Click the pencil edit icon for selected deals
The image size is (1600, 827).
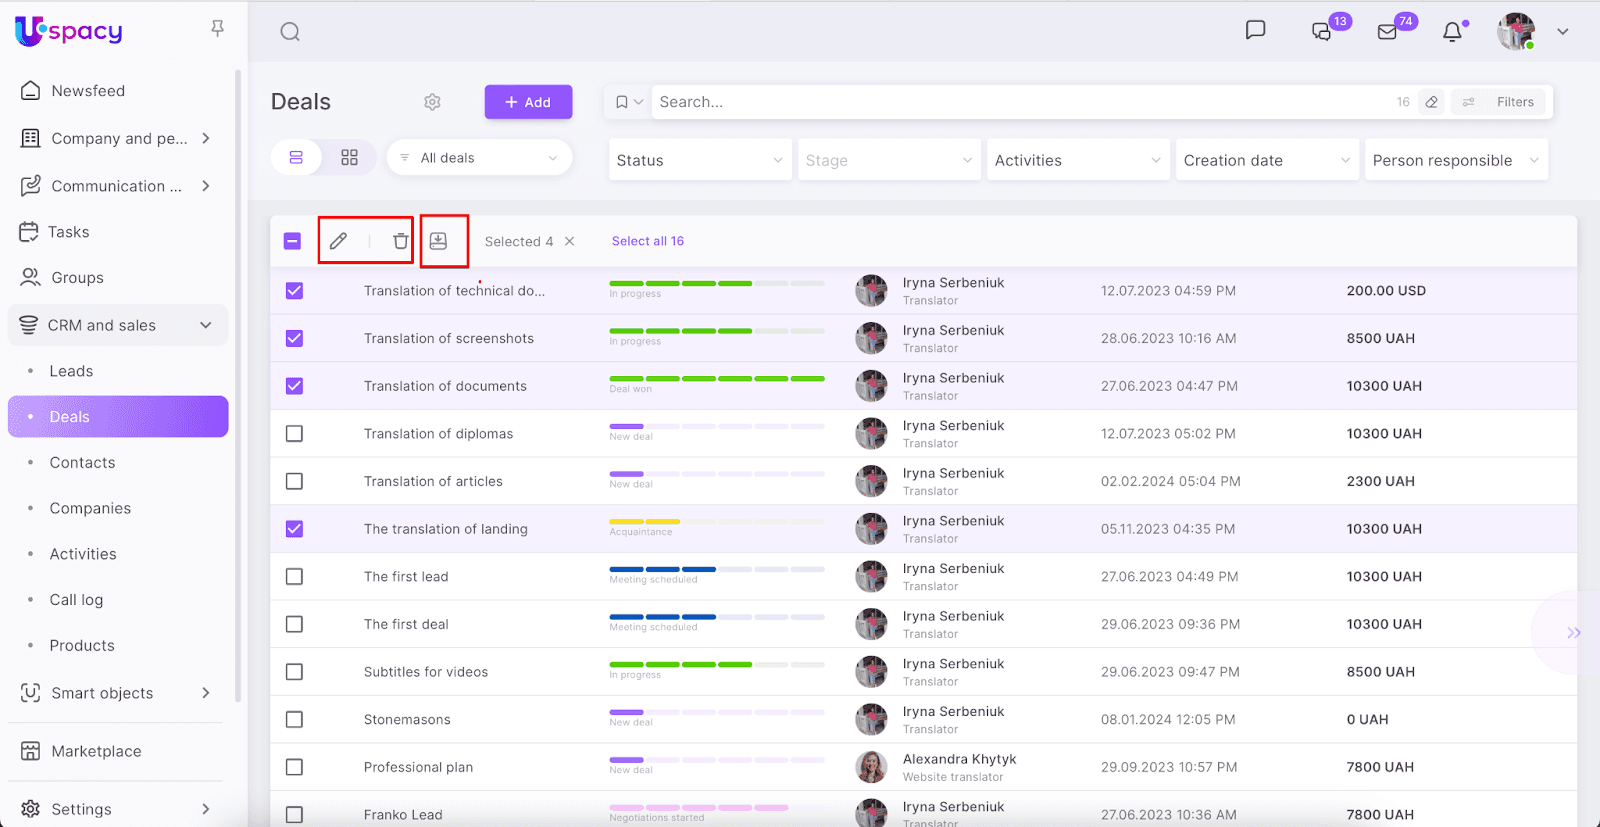pos(339,241)
